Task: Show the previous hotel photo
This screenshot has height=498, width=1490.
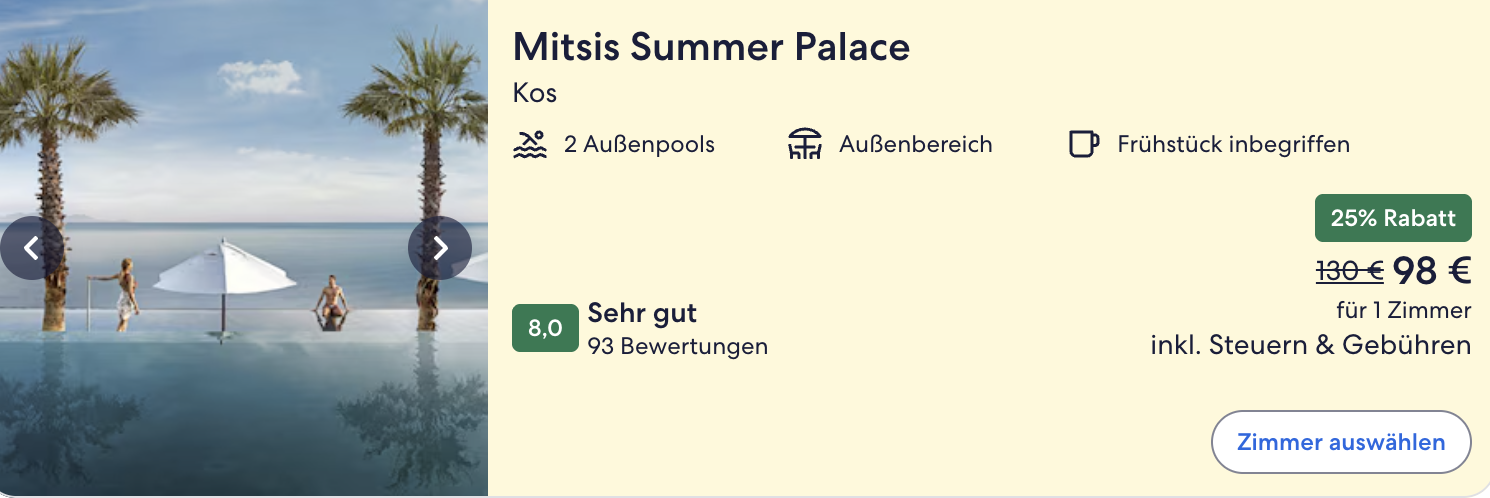Action: [31, 248]
